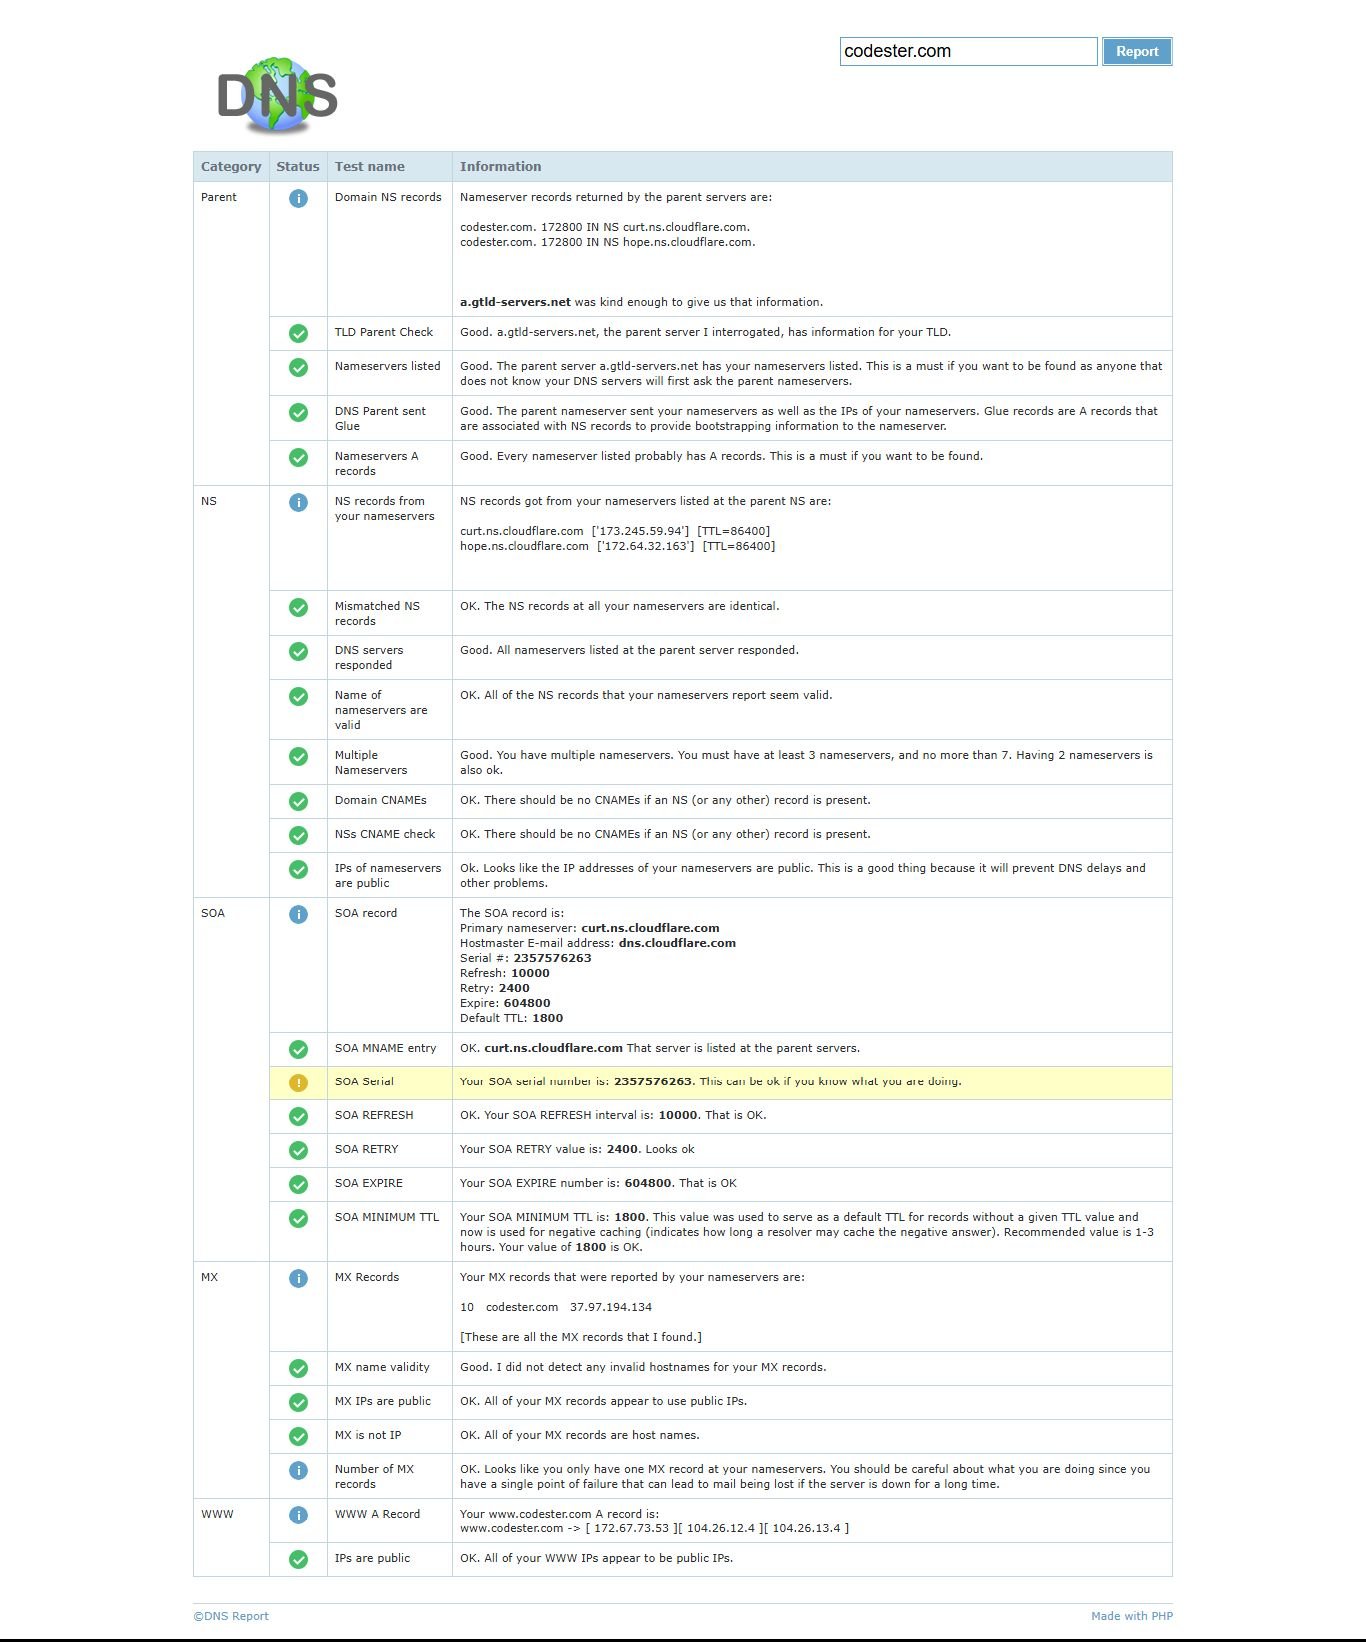1366x1642 pixels.
Task: Click info icon for SOA record row
Action: [x=298, y=914]
